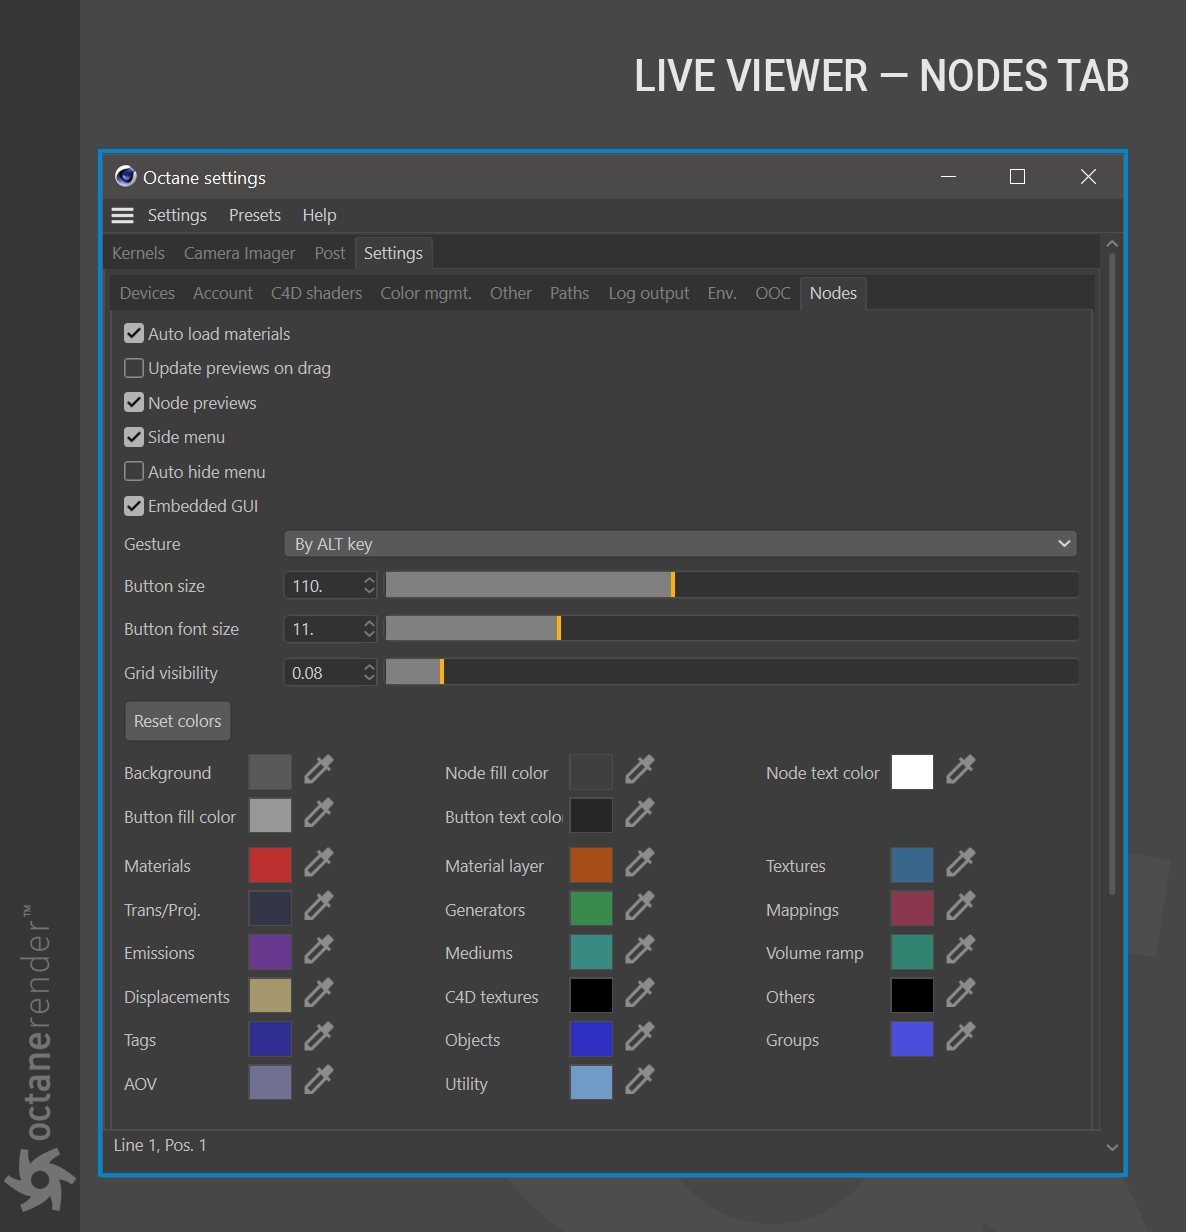The height and width of the screenshot is (1232, 1186).
Task: Click the Trans/Proj. eyedropper icon
Action: point(318,907)
